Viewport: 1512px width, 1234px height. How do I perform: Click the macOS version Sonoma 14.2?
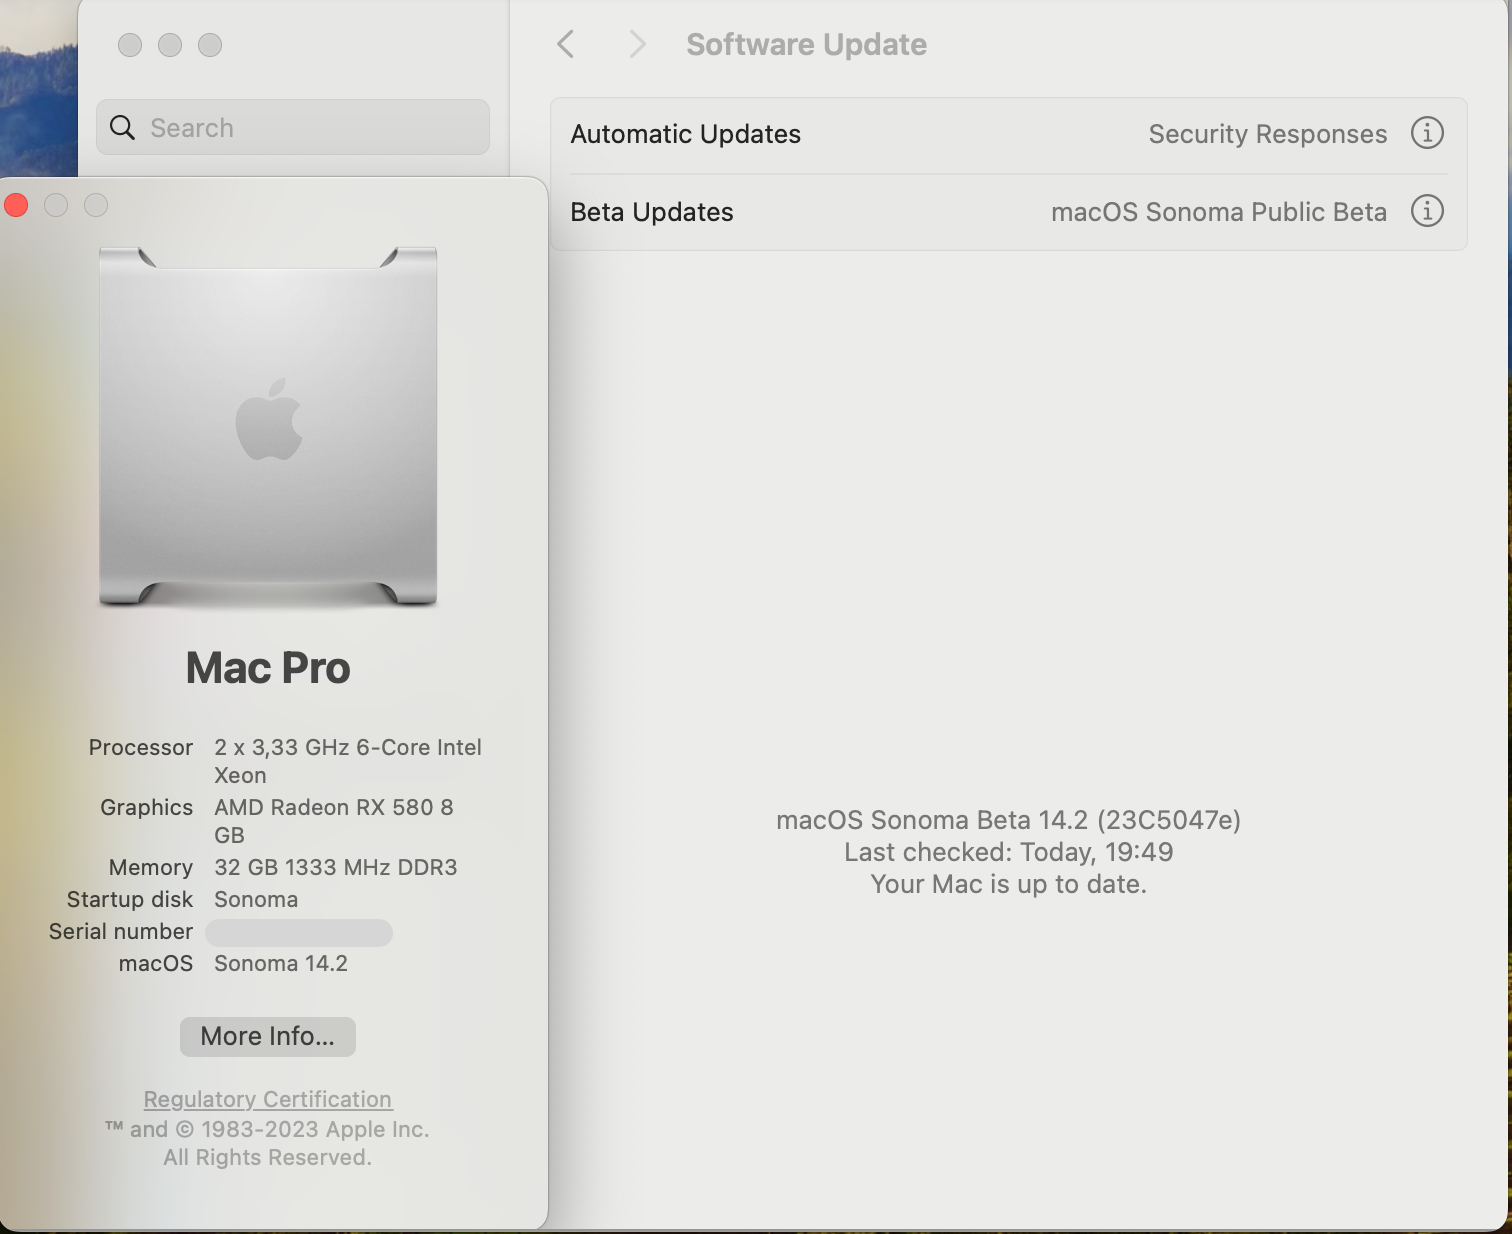(x=281, y=963)
